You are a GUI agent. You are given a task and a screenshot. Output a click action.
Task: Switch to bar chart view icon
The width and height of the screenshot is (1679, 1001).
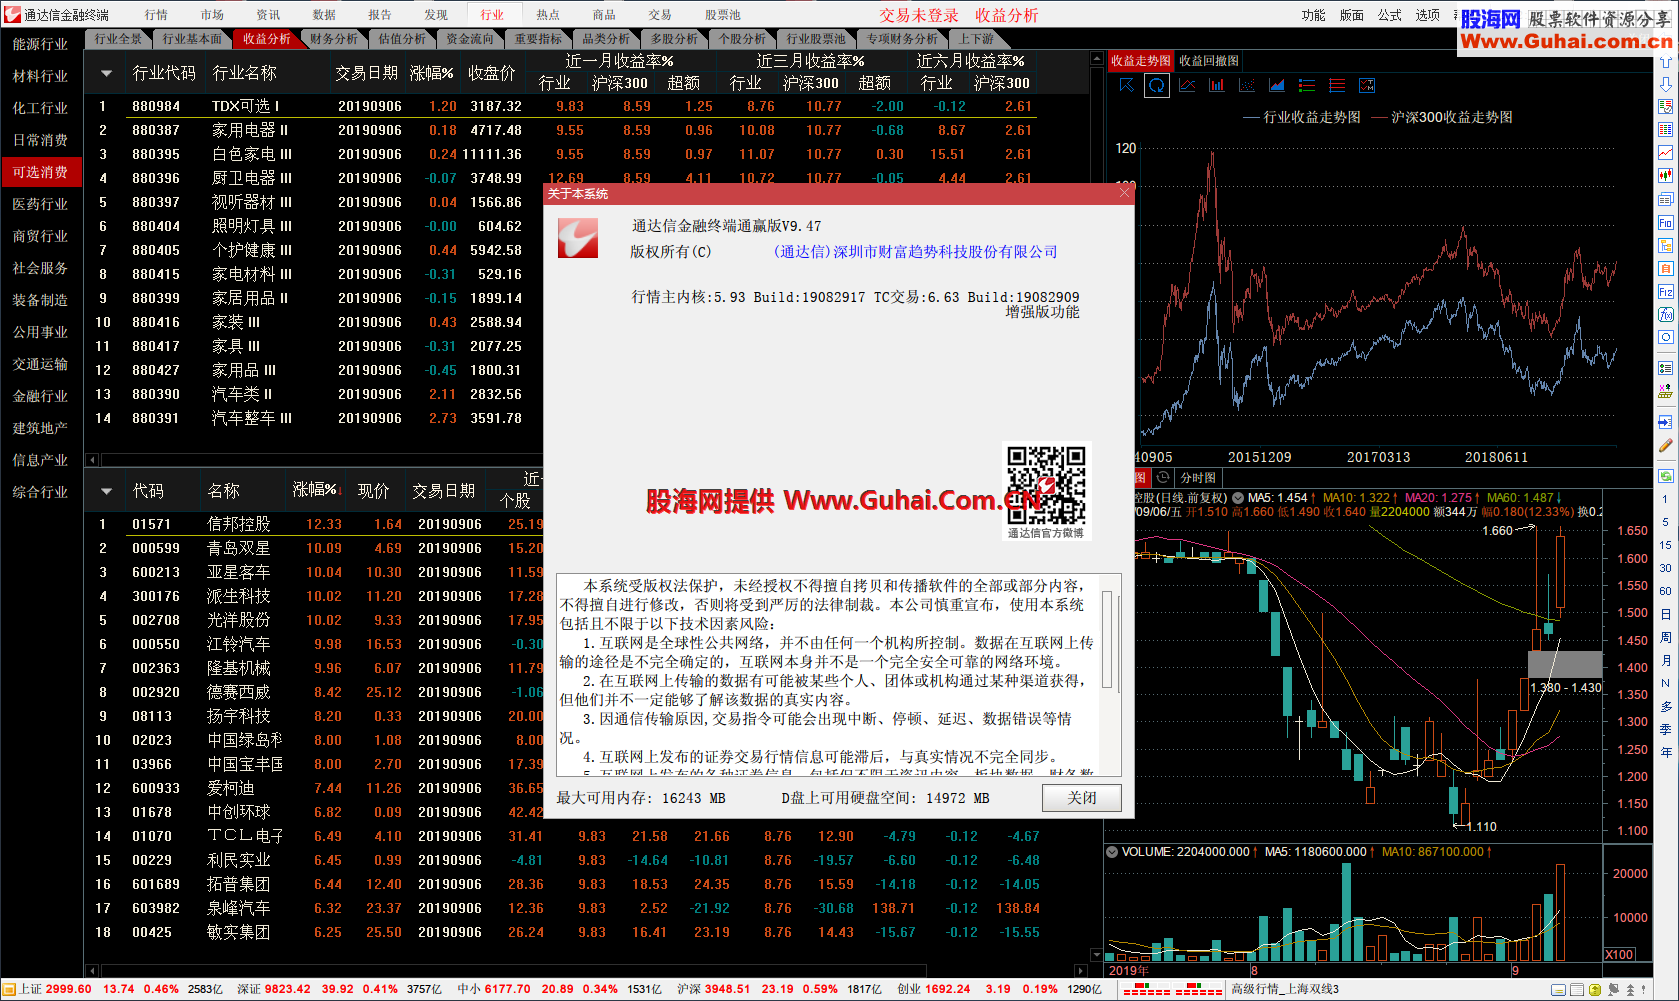click(1217, 85)
